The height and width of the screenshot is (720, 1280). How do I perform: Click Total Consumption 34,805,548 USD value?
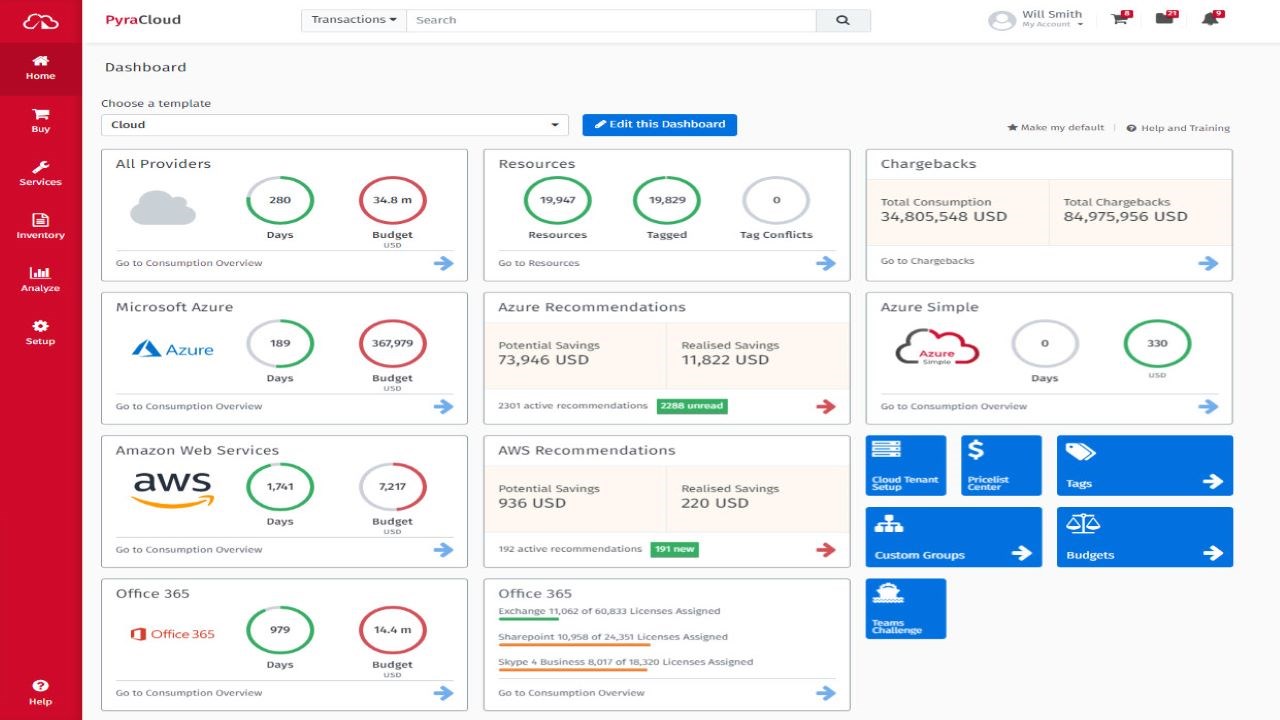(x=944, y=216)
